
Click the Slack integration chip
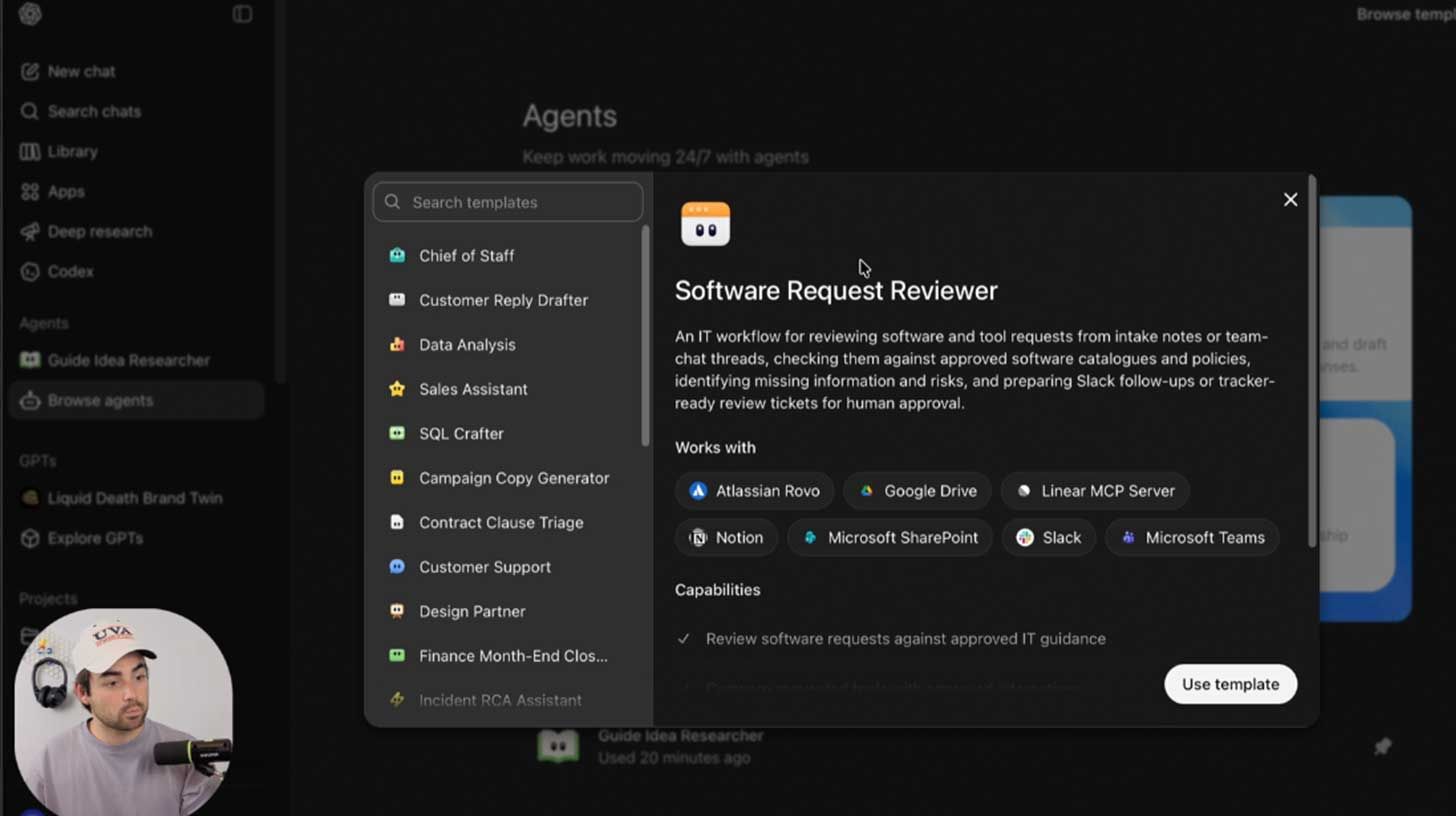pyautogui.click(x=1049, y=537)
